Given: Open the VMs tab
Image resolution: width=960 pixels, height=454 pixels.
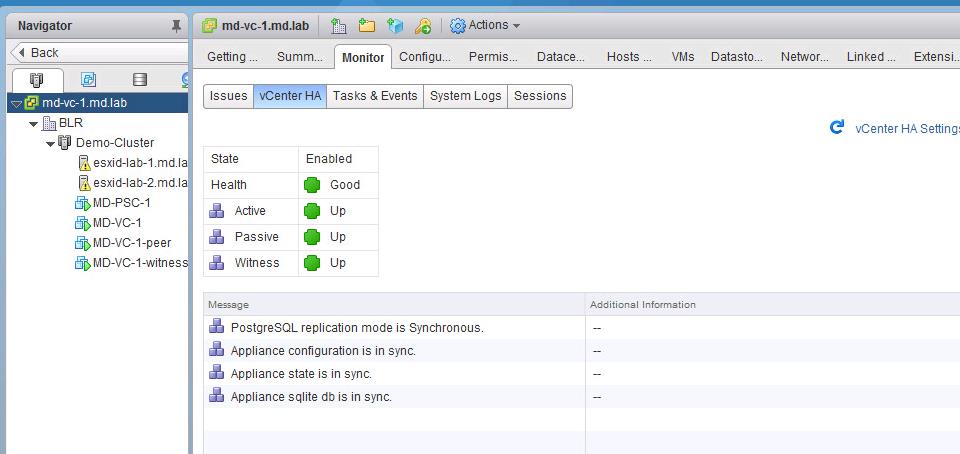Looking at the screenshot, I should tap(683, 57).
